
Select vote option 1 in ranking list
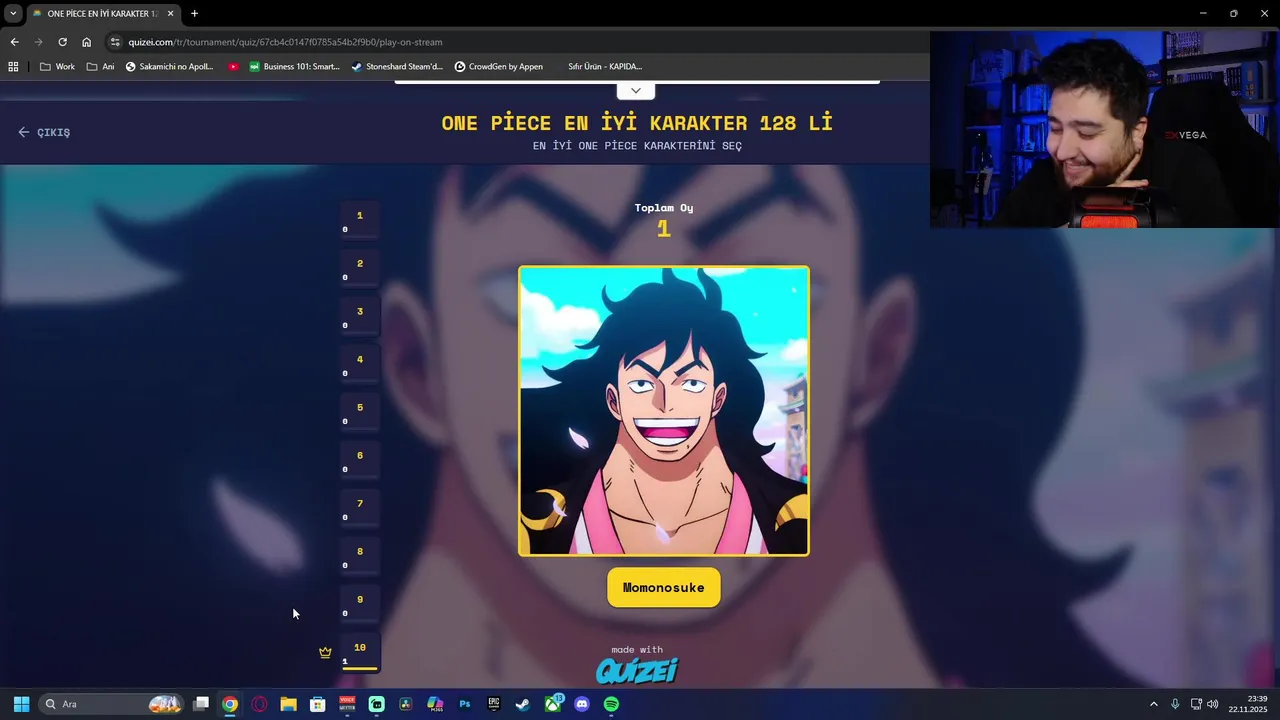(x=360, y=220)
